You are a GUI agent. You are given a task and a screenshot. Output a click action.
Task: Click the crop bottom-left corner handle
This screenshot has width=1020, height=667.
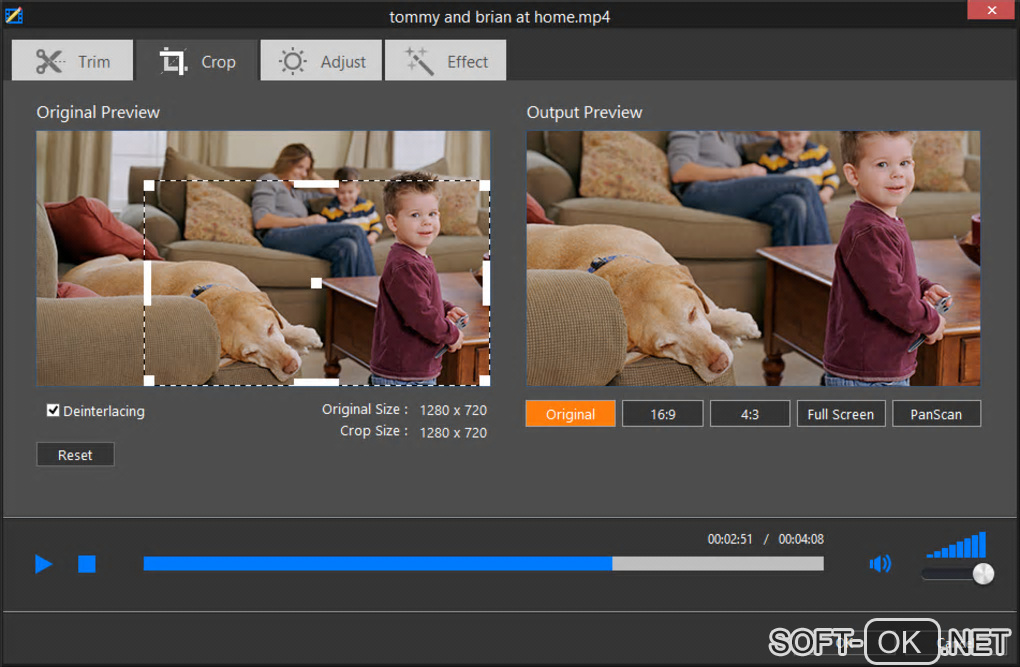pos(149,381)
